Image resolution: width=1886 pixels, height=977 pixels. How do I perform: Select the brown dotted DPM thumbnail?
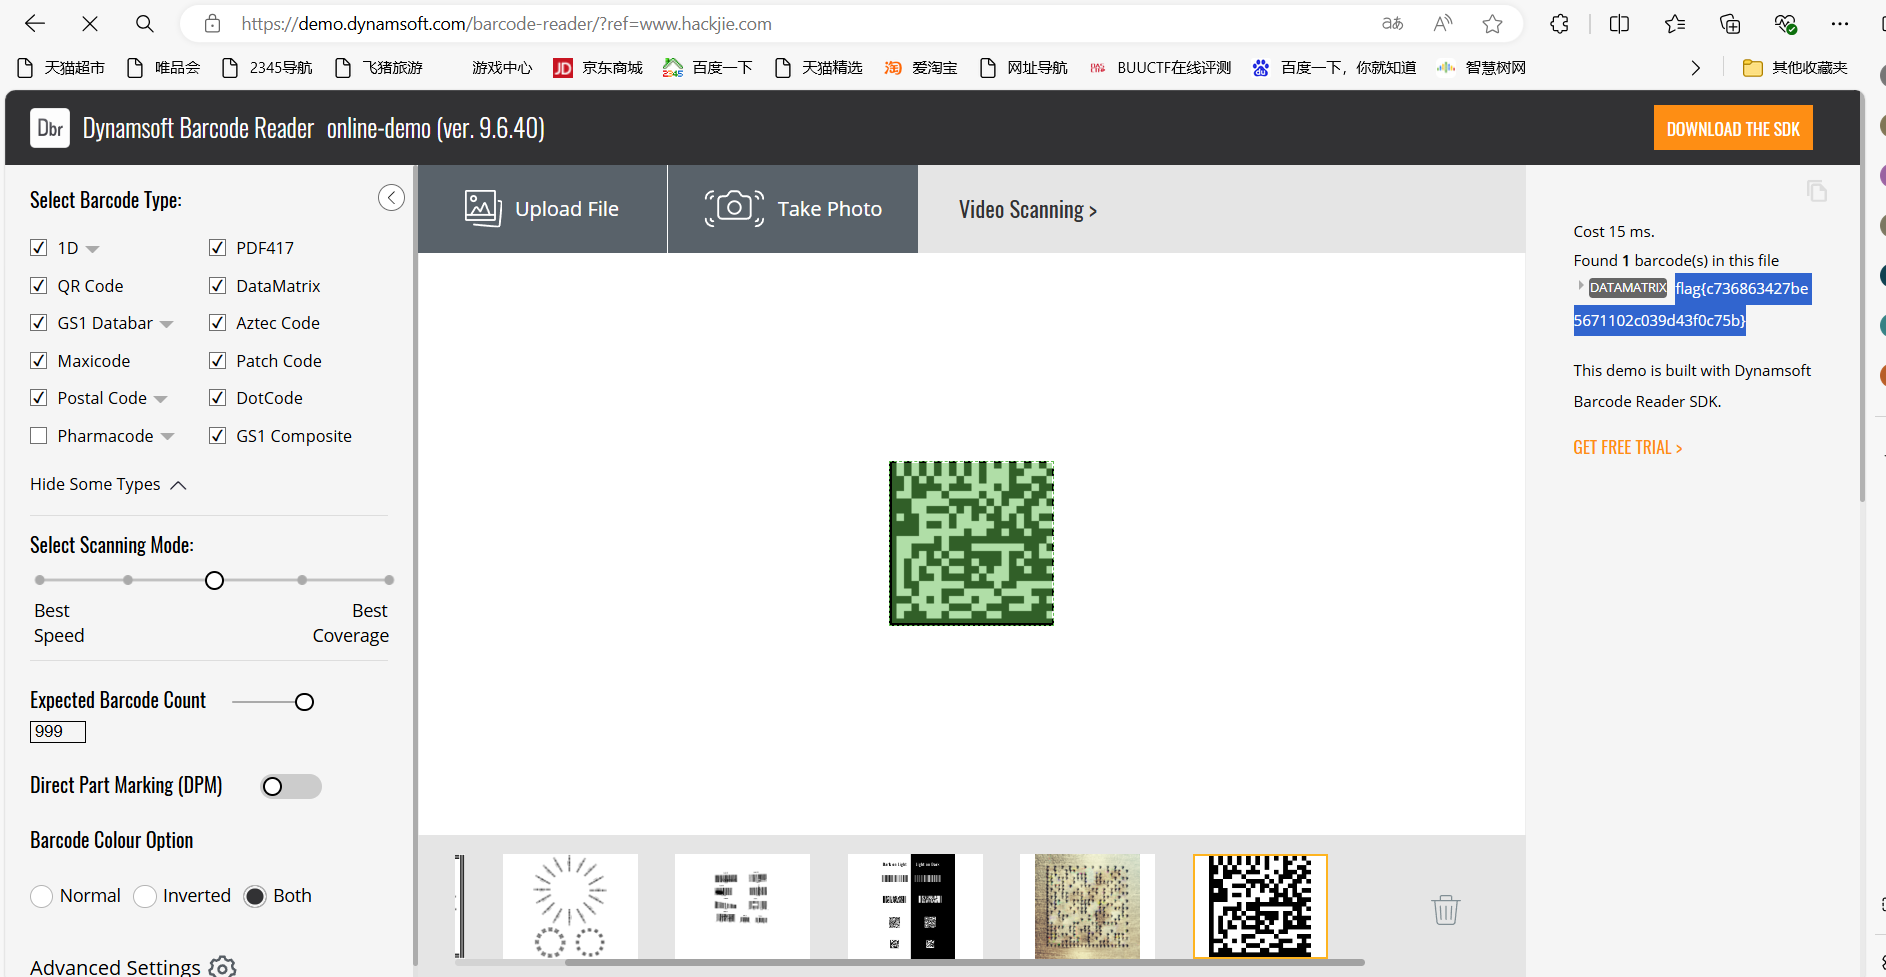pos(1087,906)
